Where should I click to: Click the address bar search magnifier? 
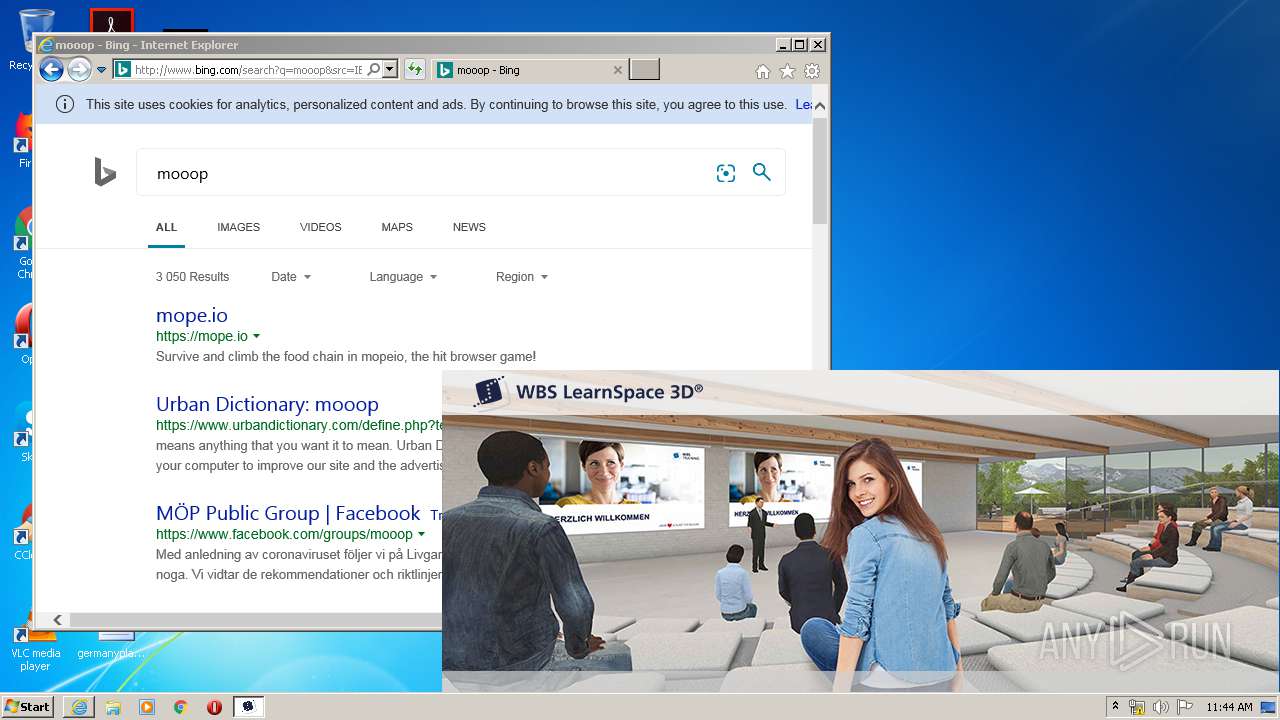(373, 70)
